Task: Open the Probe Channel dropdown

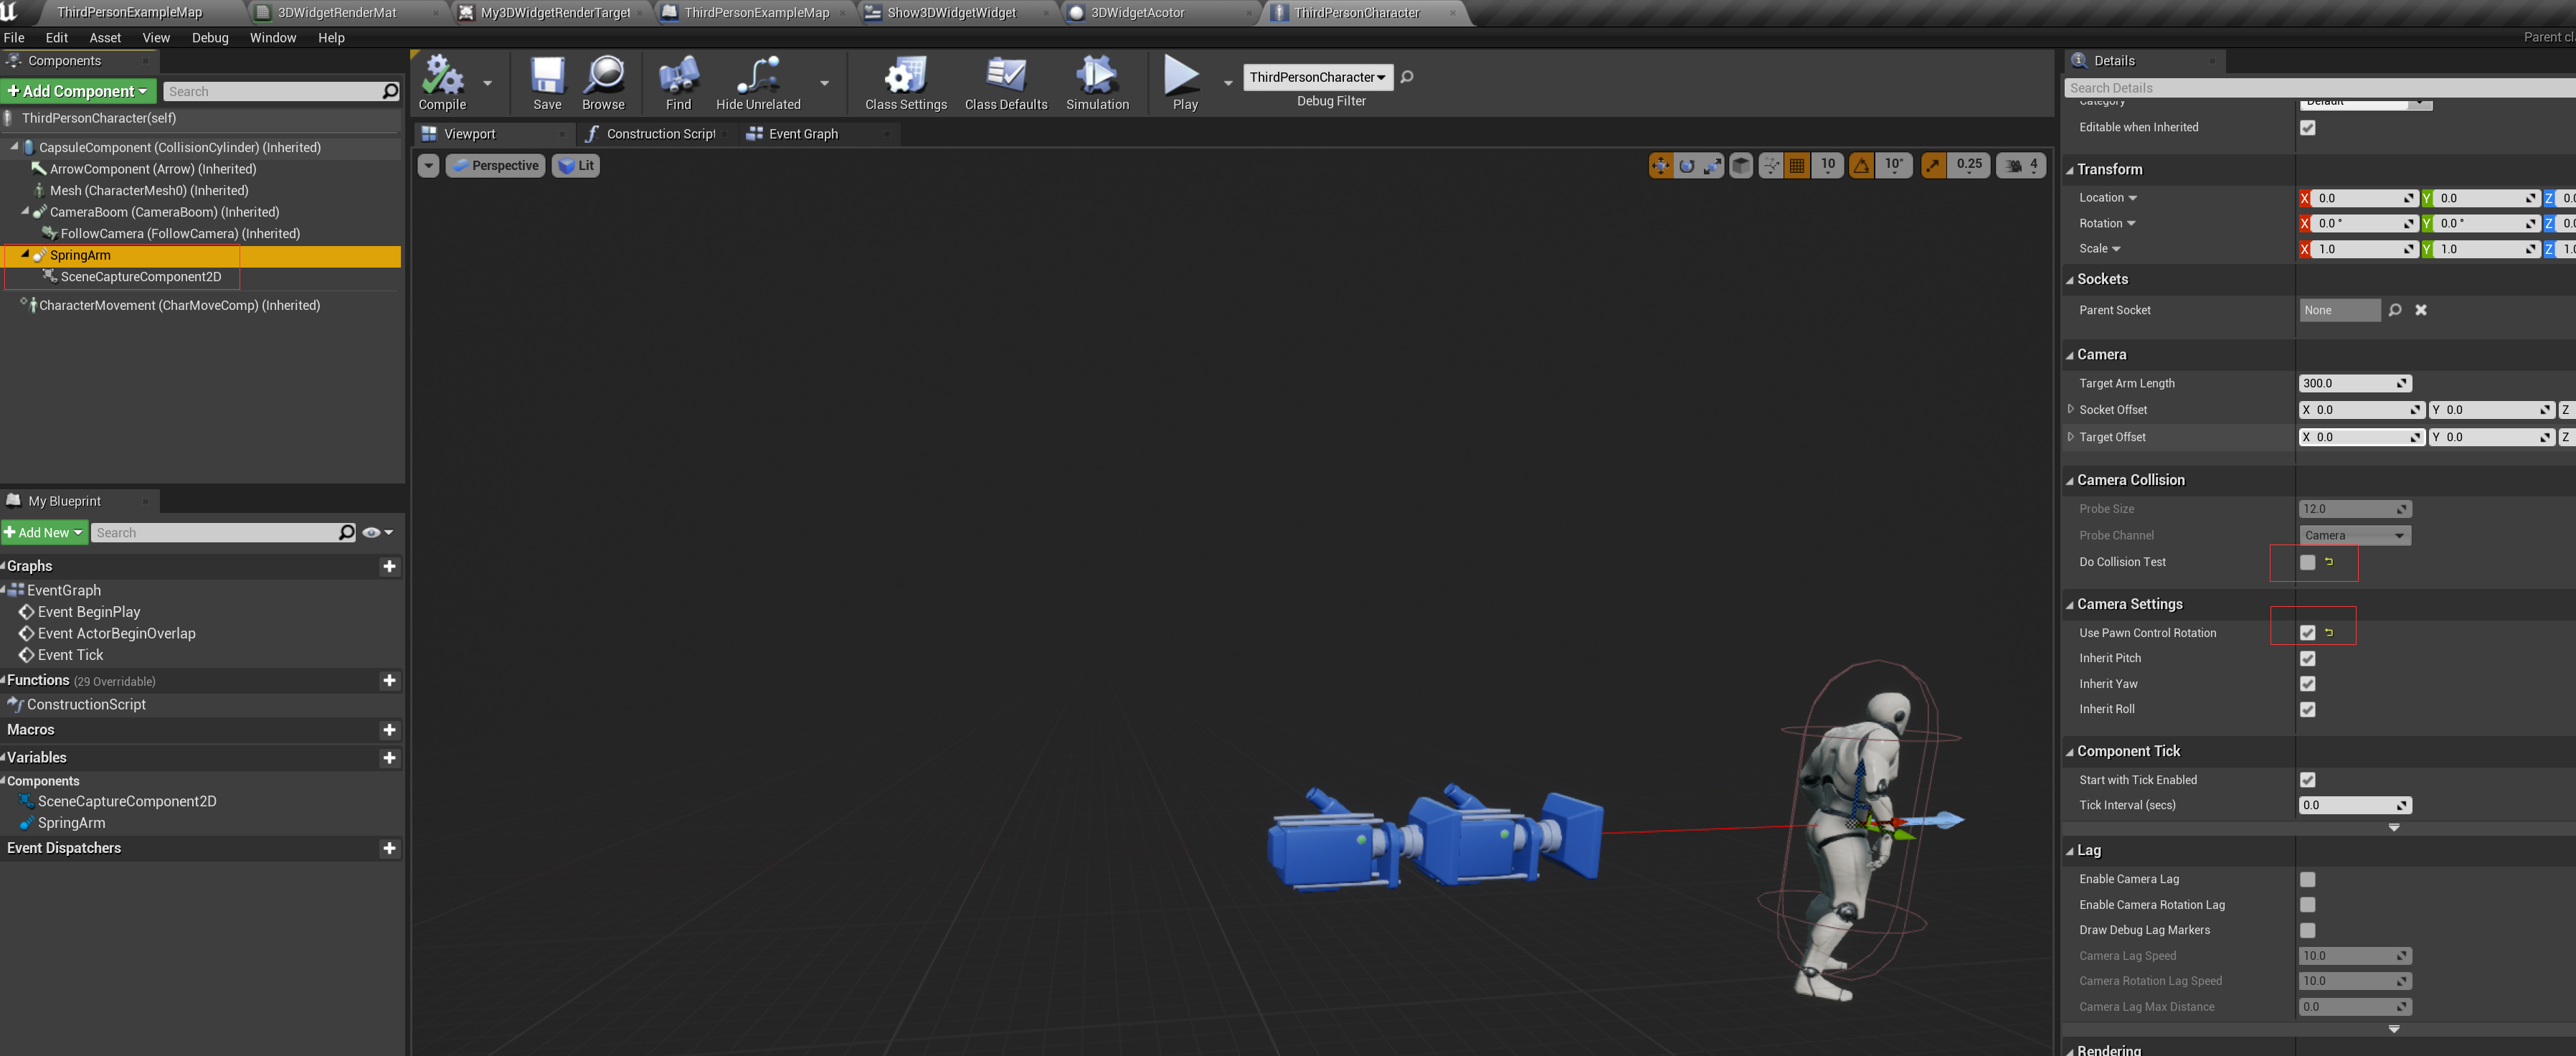Action: 2354,535
